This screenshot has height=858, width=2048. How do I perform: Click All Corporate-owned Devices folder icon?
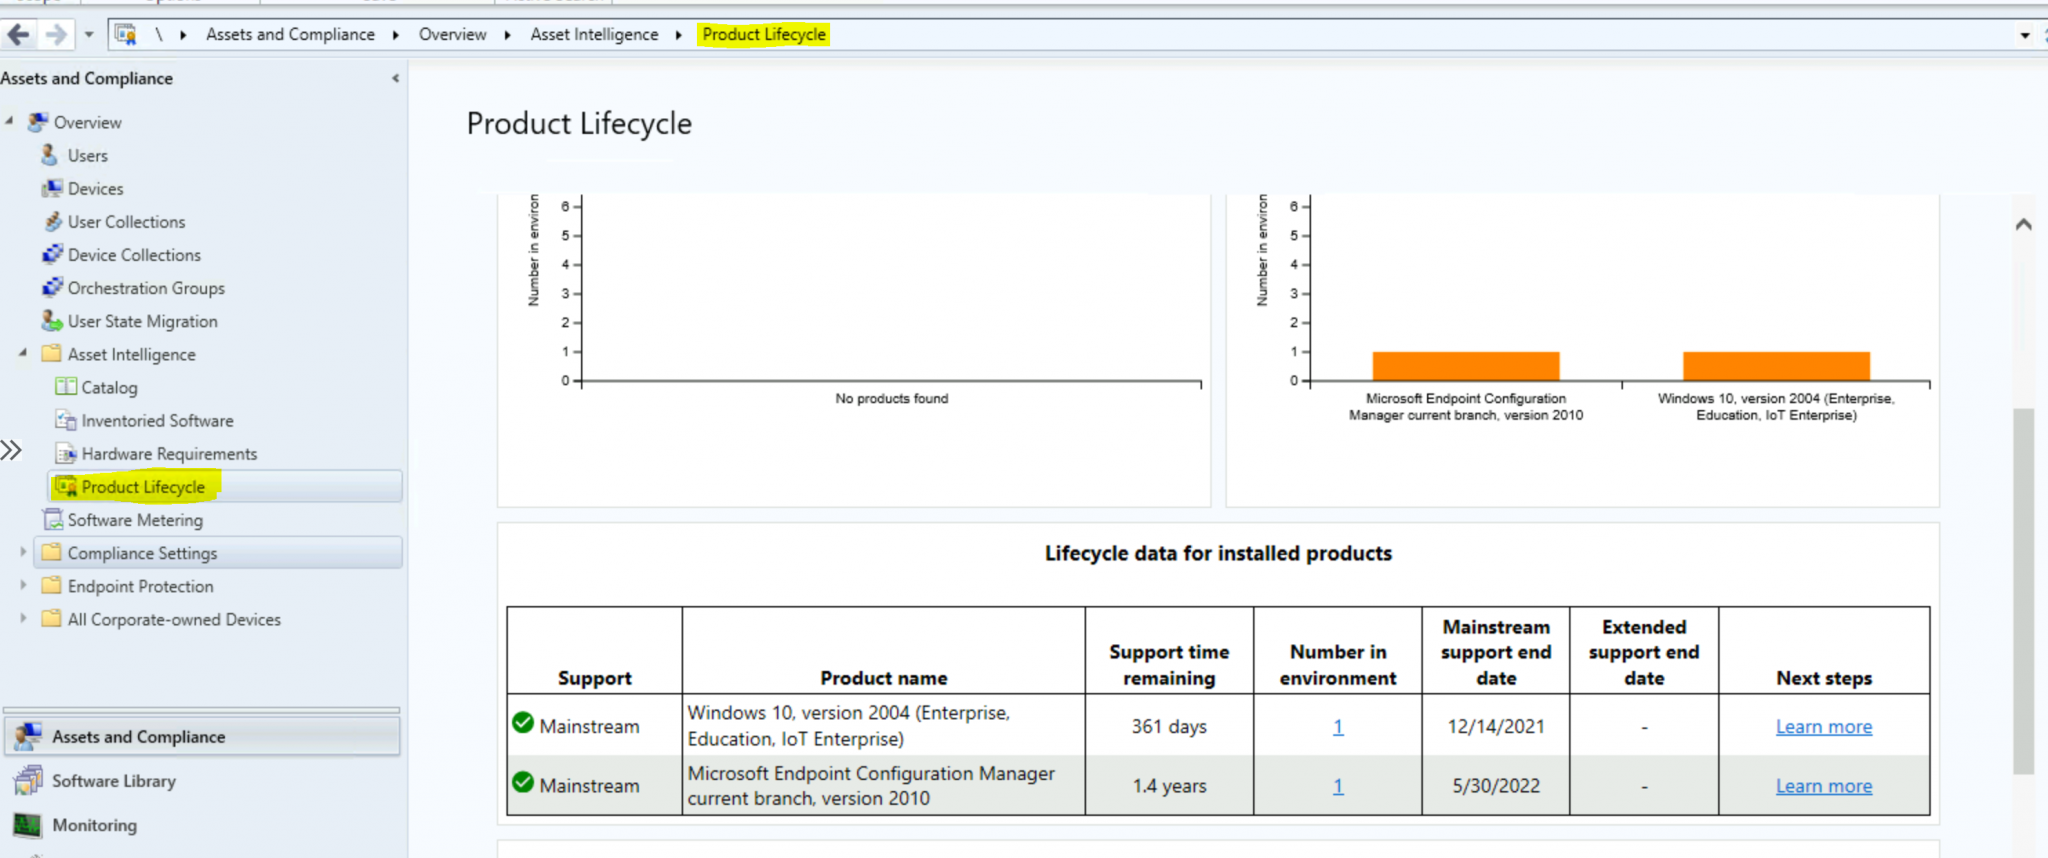pyautogui.click(x=51, y=618)
